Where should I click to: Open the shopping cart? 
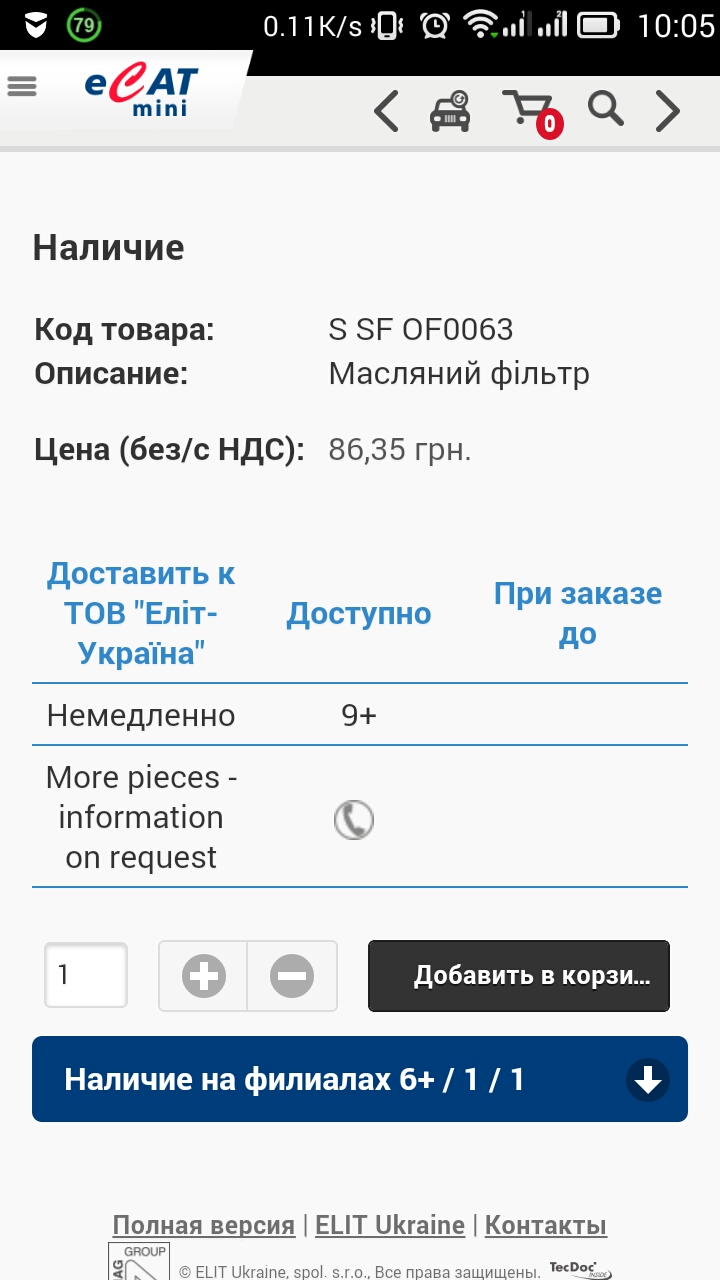pyautogui.click(x=530, y=111)
